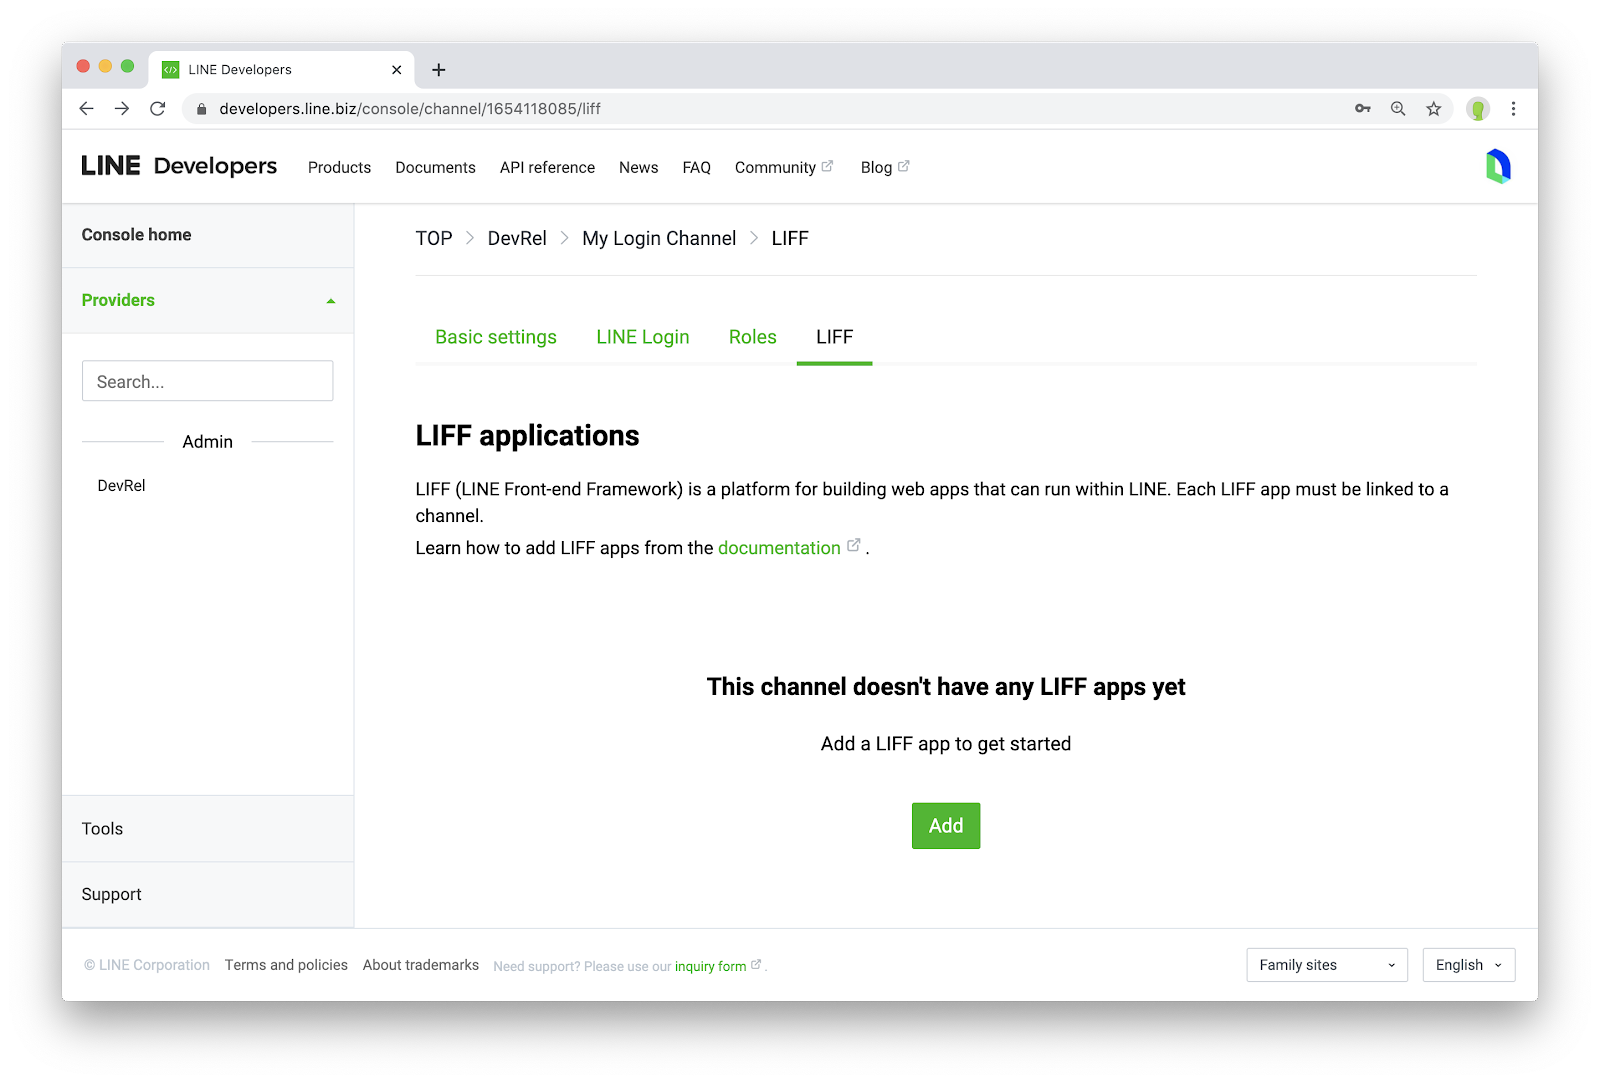
Task: Reload the current page
Action: (157, 109)
